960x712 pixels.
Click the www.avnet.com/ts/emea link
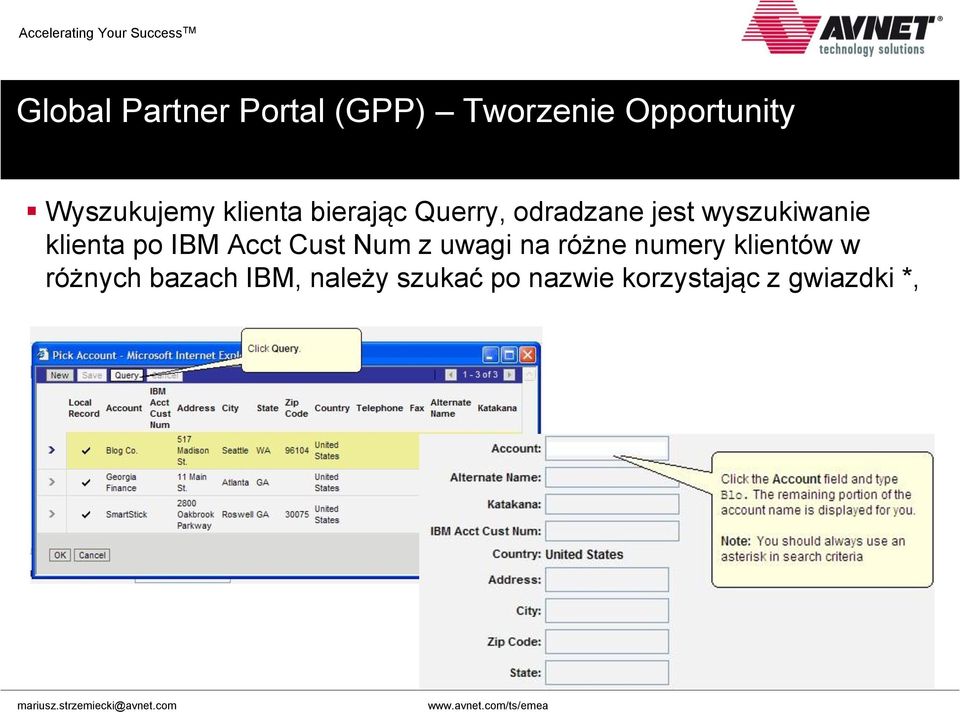tap(487, 705)
